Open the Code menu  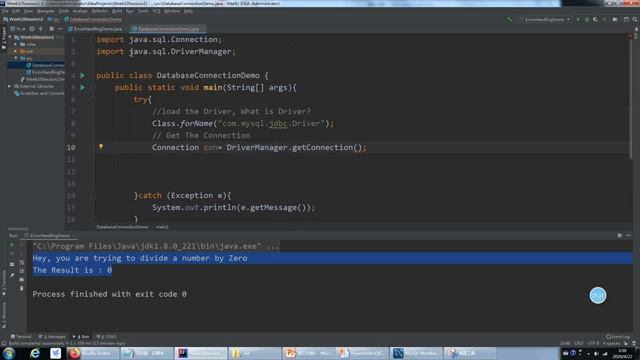tap(64, 11)
